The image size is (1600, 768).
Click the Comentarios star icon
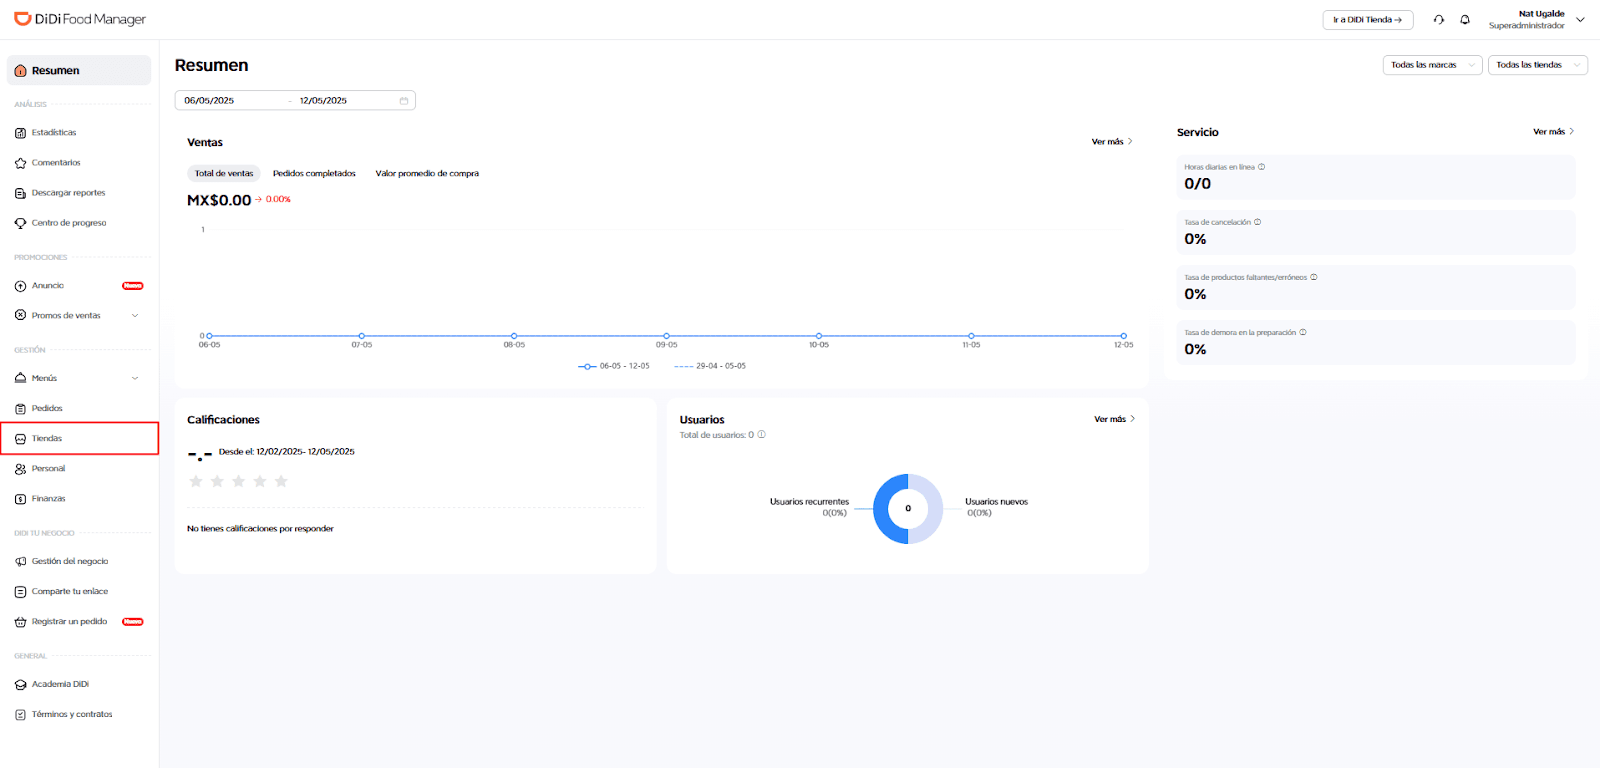click(21, 163)
